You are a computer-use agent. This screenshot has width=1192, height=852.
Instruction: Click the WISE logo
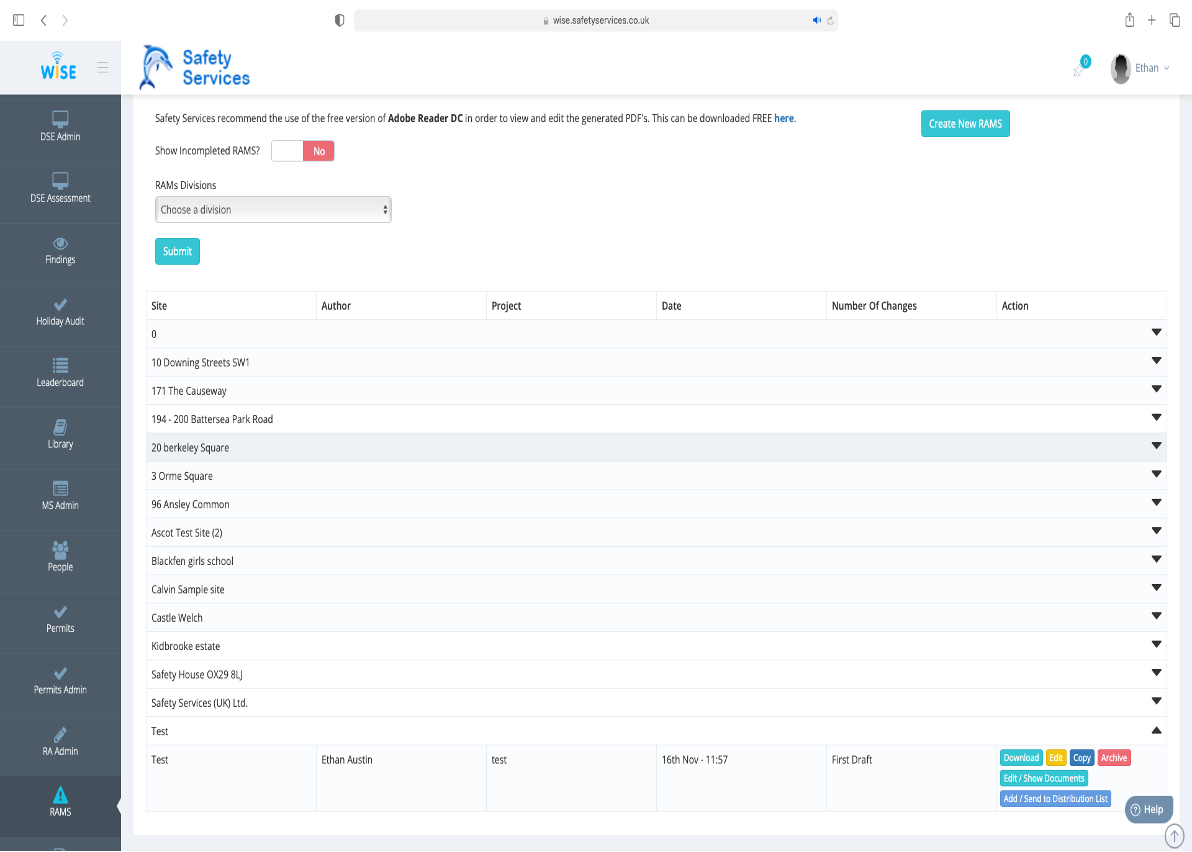point(59,67)
